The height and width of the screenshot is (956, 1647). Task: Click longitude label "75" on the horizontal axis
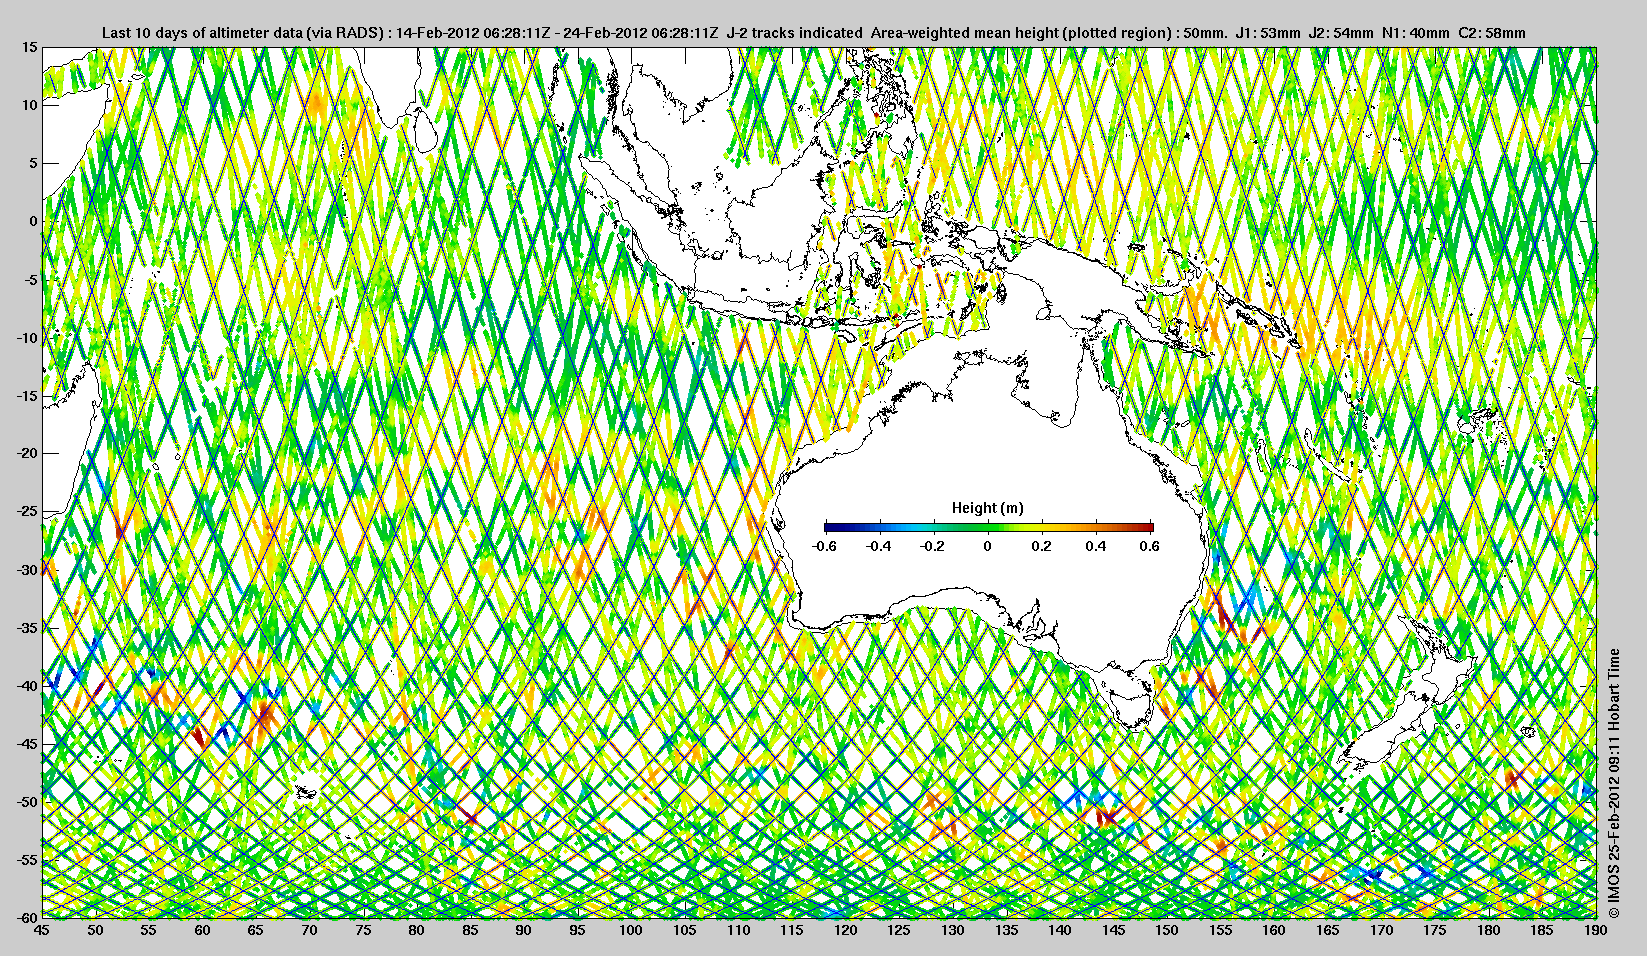(x=363, y=930)
